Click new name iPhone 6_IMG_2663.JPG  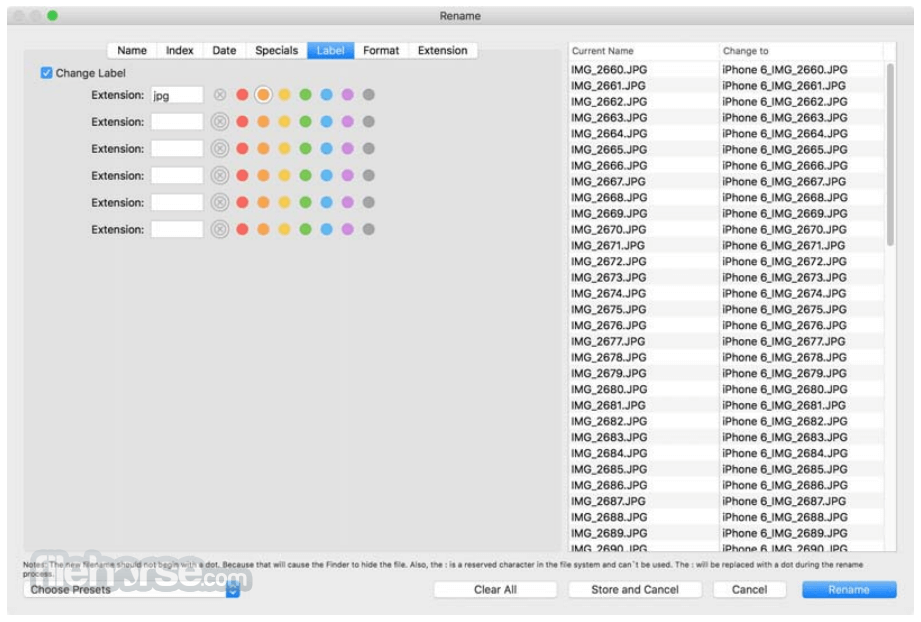pyautogui.click(x=785, y=117)
